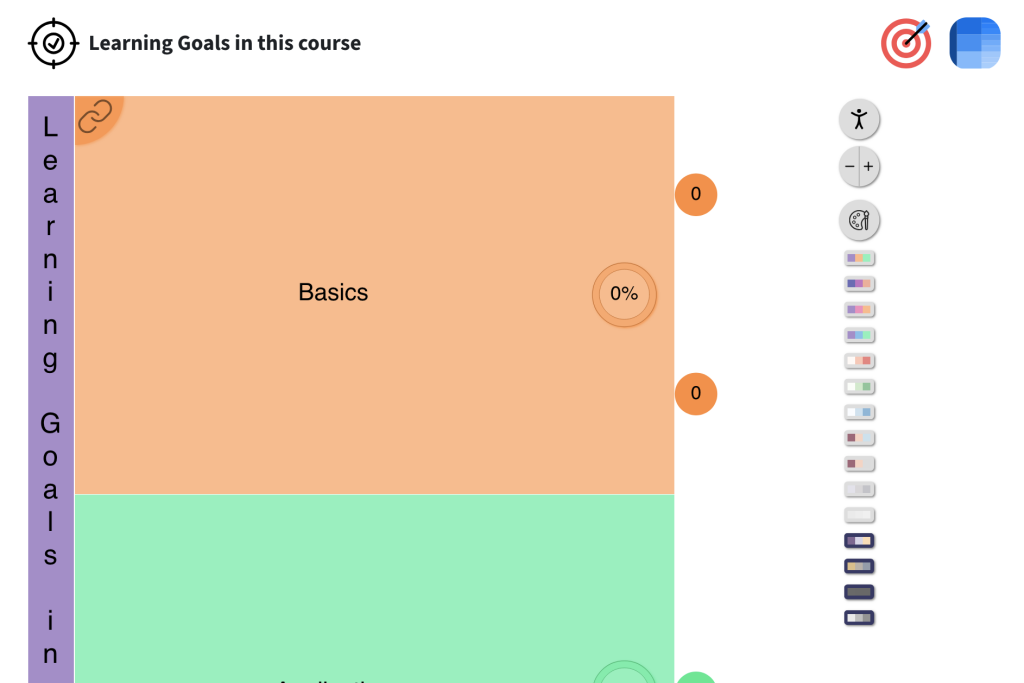Choose the white-to-blue color scheme swatch
Screen dimensions: 1024x683
(859, 412)
